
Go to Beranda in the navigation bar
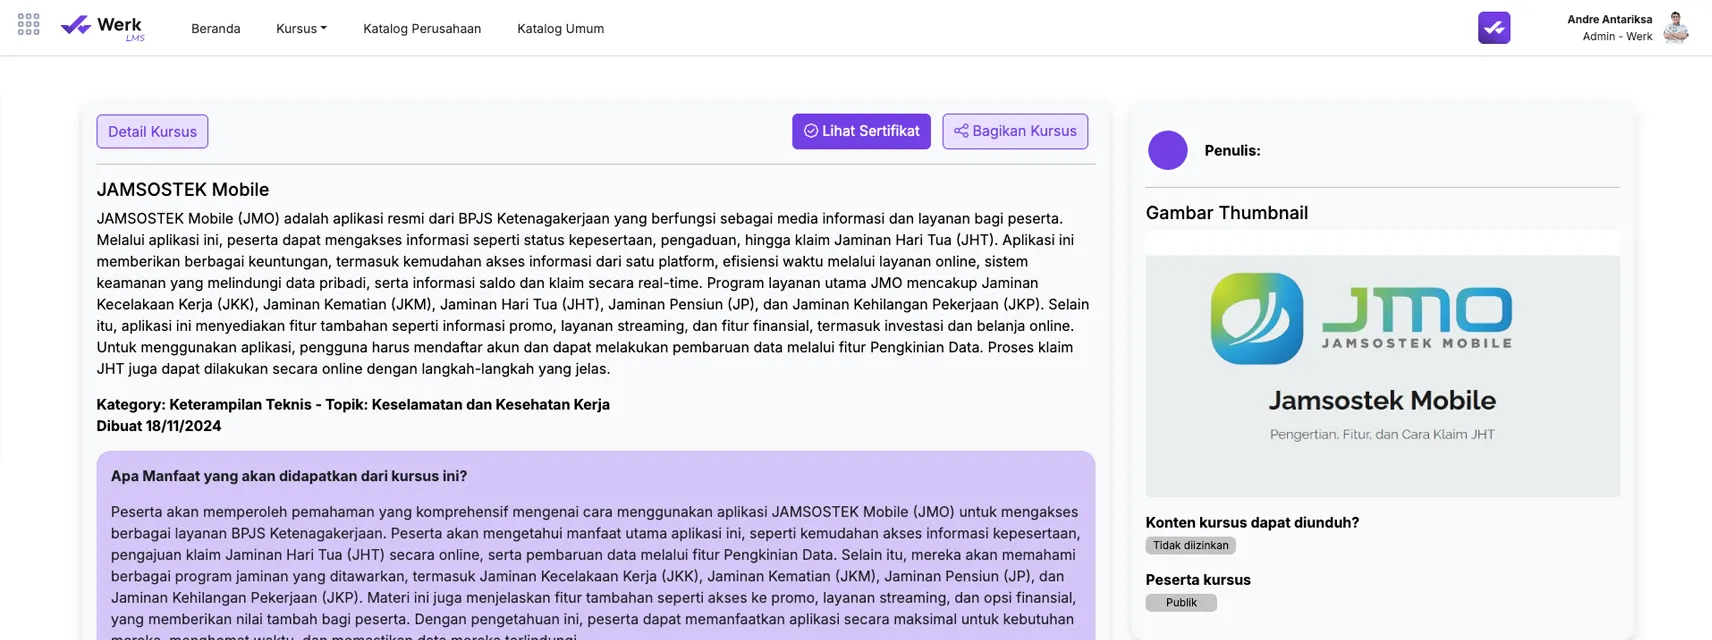(x=216, y=29)
